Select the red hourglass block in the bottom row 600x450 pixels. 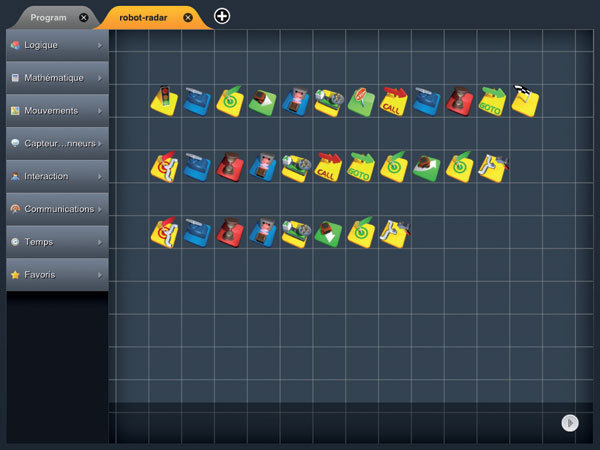[230, 233]
